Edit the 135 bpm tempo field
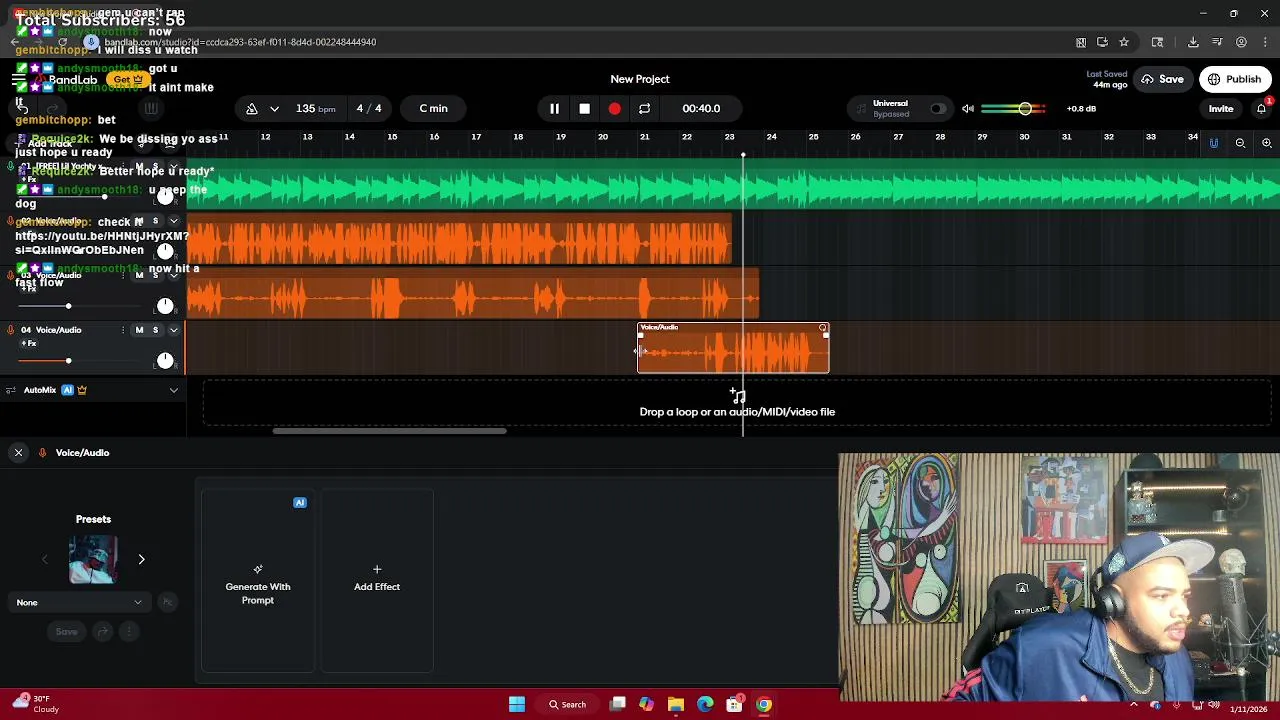The height and width of the screenshot is (720, 1280). [x=315, y=108]
